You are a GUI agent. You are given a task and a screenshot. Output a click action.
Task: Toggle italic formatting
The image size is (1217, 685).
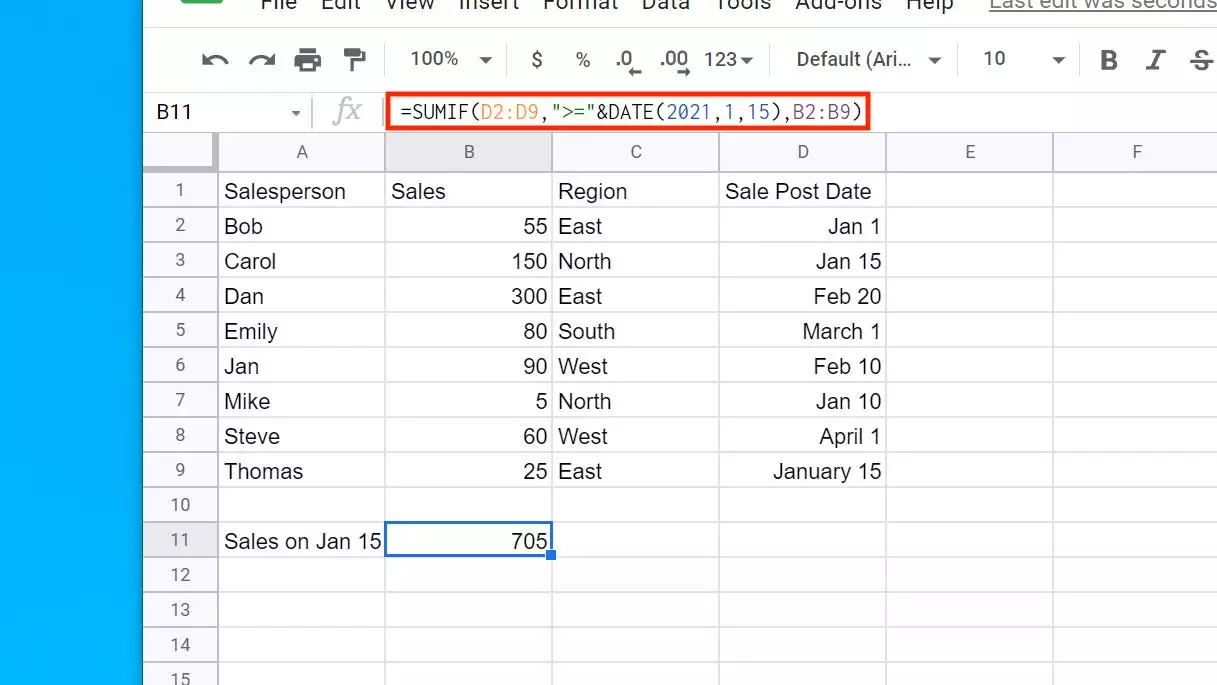click(x=1155, y=60)
